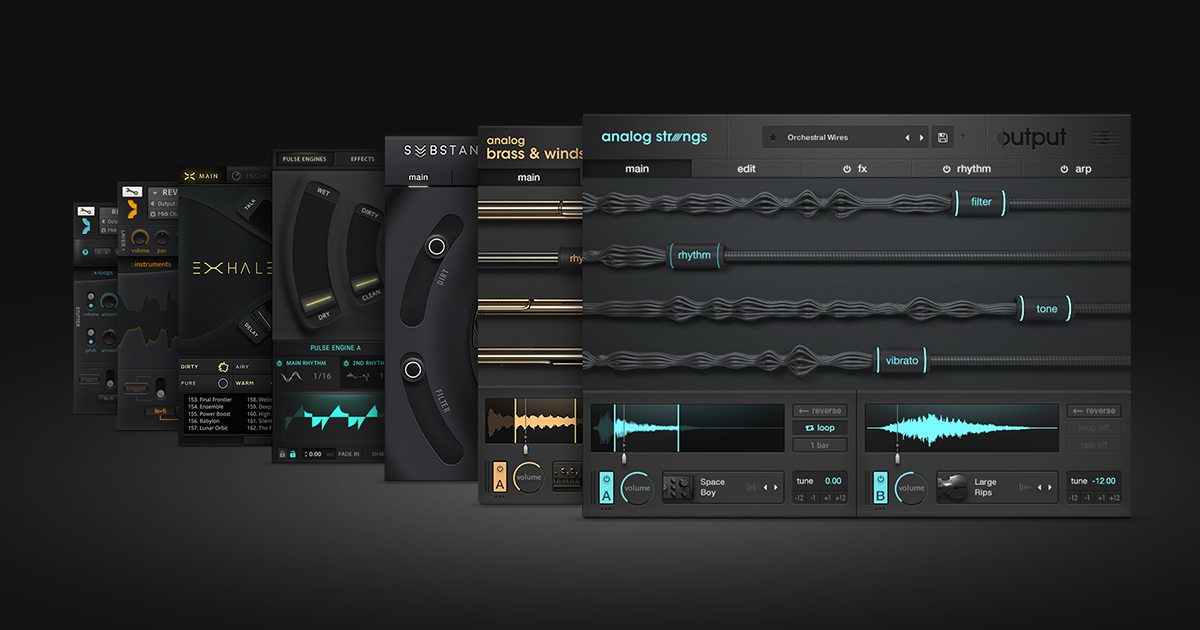Screen dimensions: 1200x630
Task: Click -1 tune button for layer B
Action: (1087, 498)
